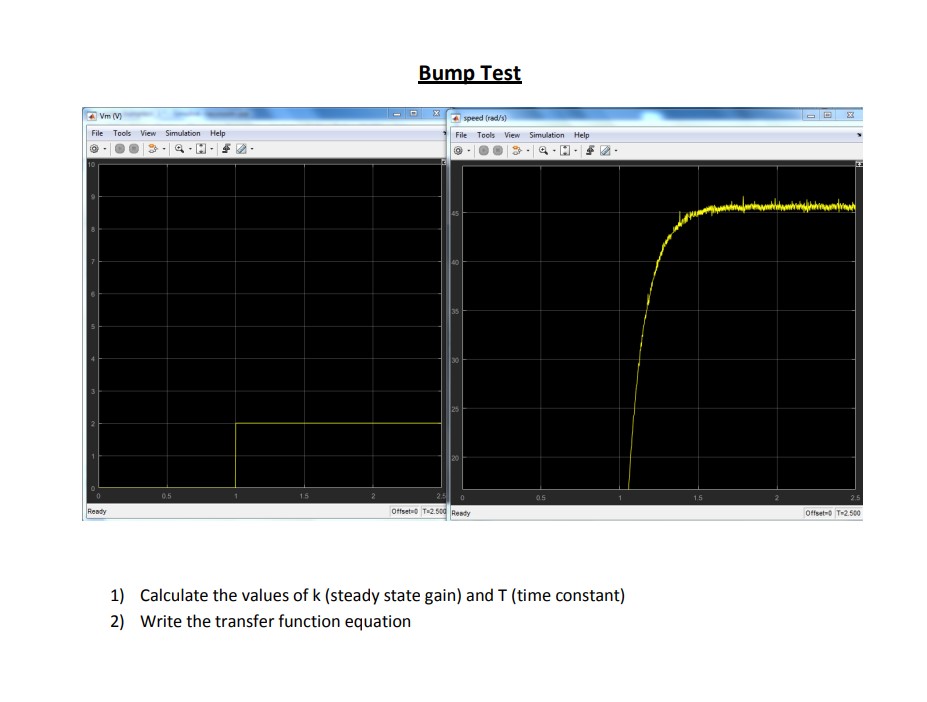Click the Run button on speed scope toolbar
Screen dimensions: 927x702
click(x=483, y=150)
